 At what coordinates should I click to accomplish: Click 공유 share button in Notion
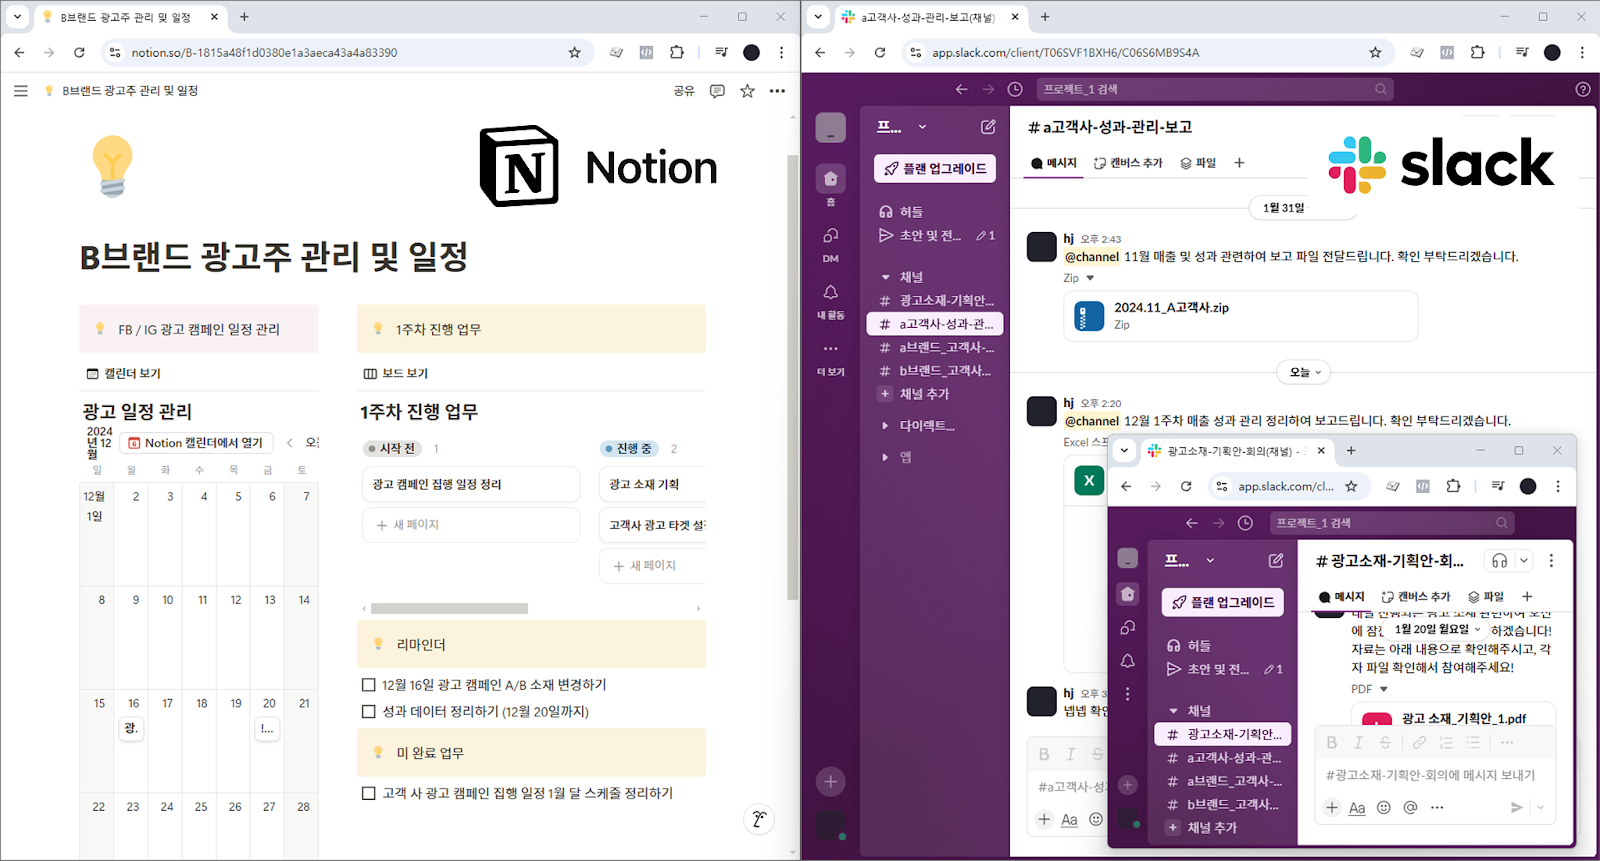[684, 91]
